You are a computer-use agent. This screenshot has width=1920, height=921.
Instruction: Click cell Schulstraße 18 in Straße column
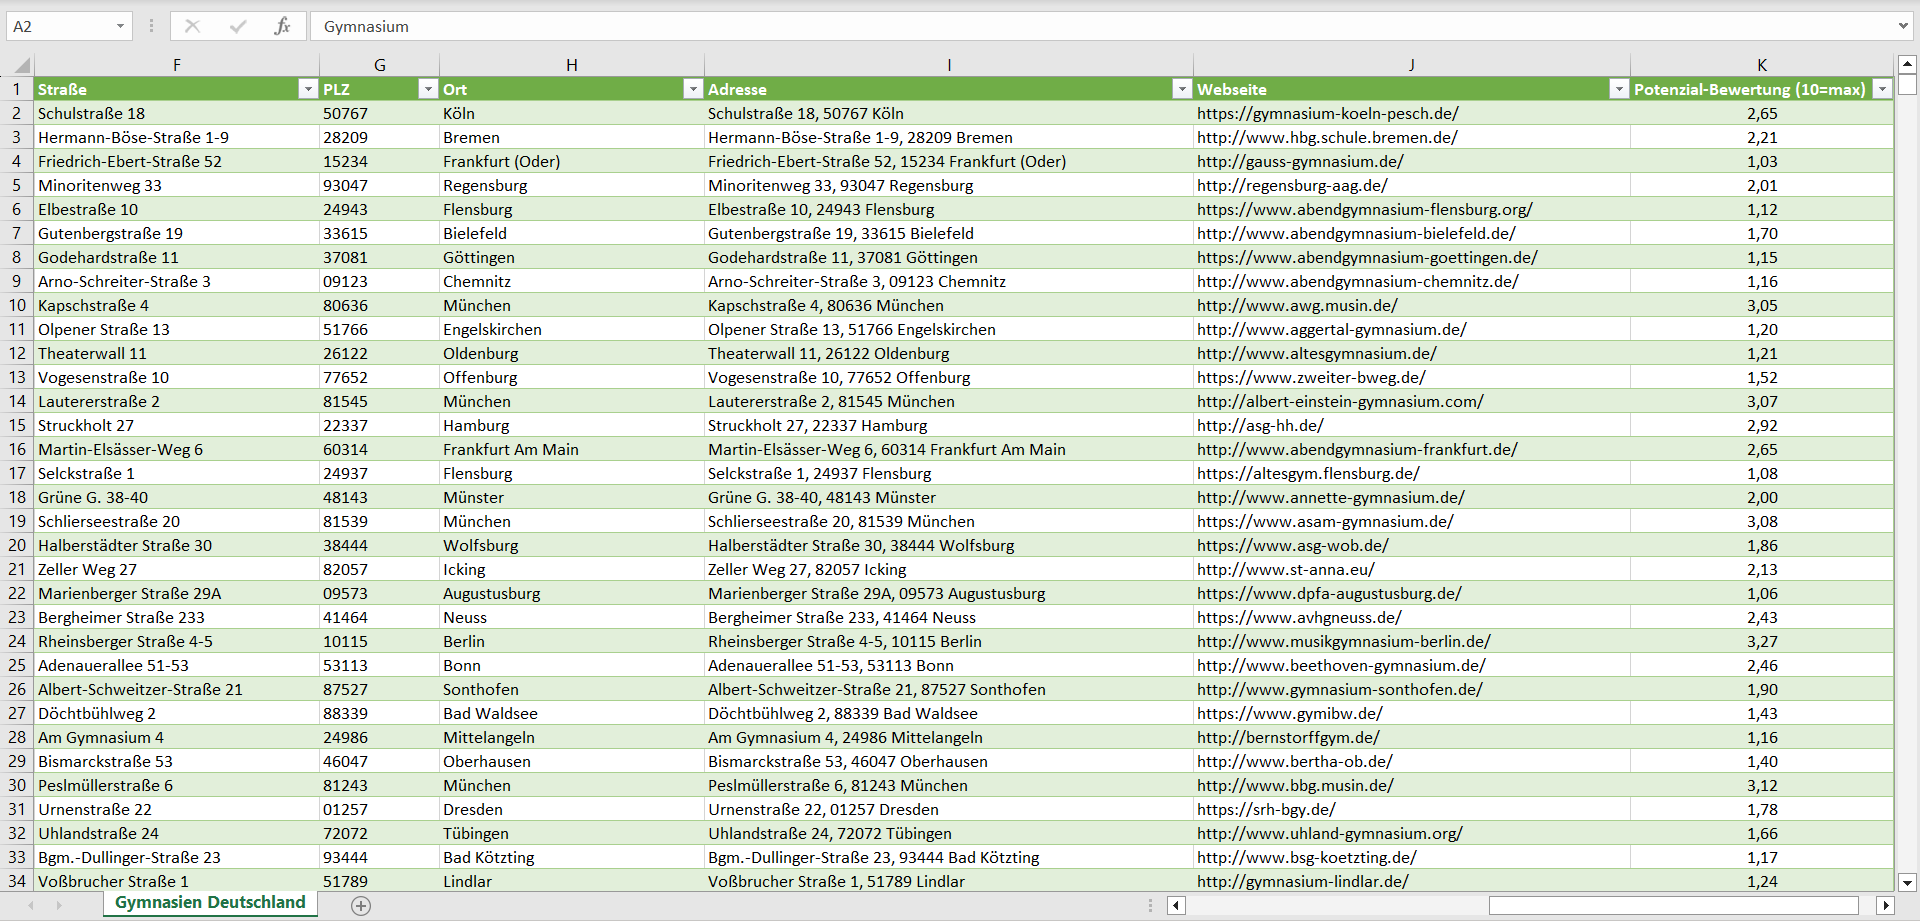(176, 113)
